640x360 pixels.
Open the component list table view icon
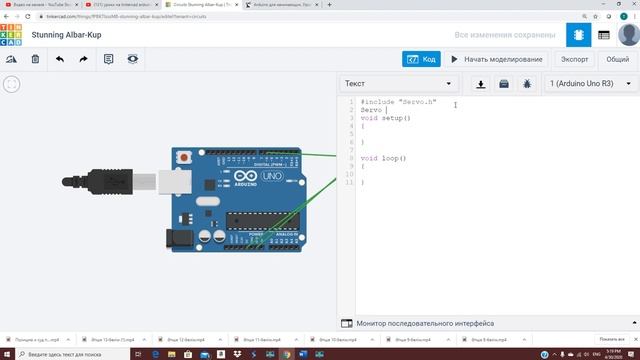tap(604, 35)
